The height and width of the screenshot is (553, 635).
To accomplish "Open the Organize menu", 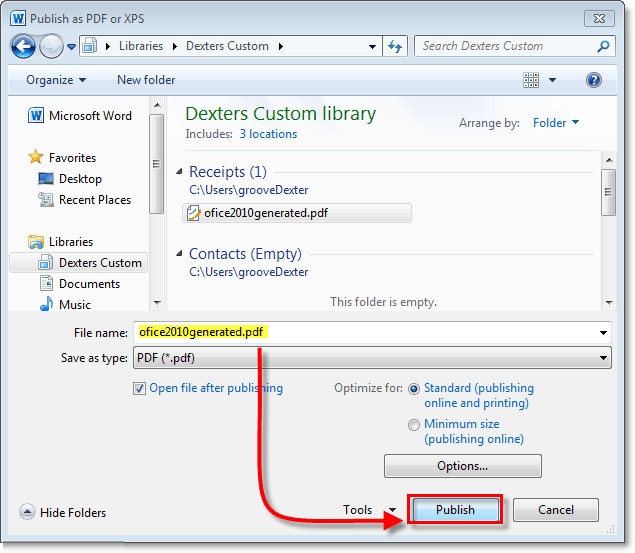I will tap(56, 80).
